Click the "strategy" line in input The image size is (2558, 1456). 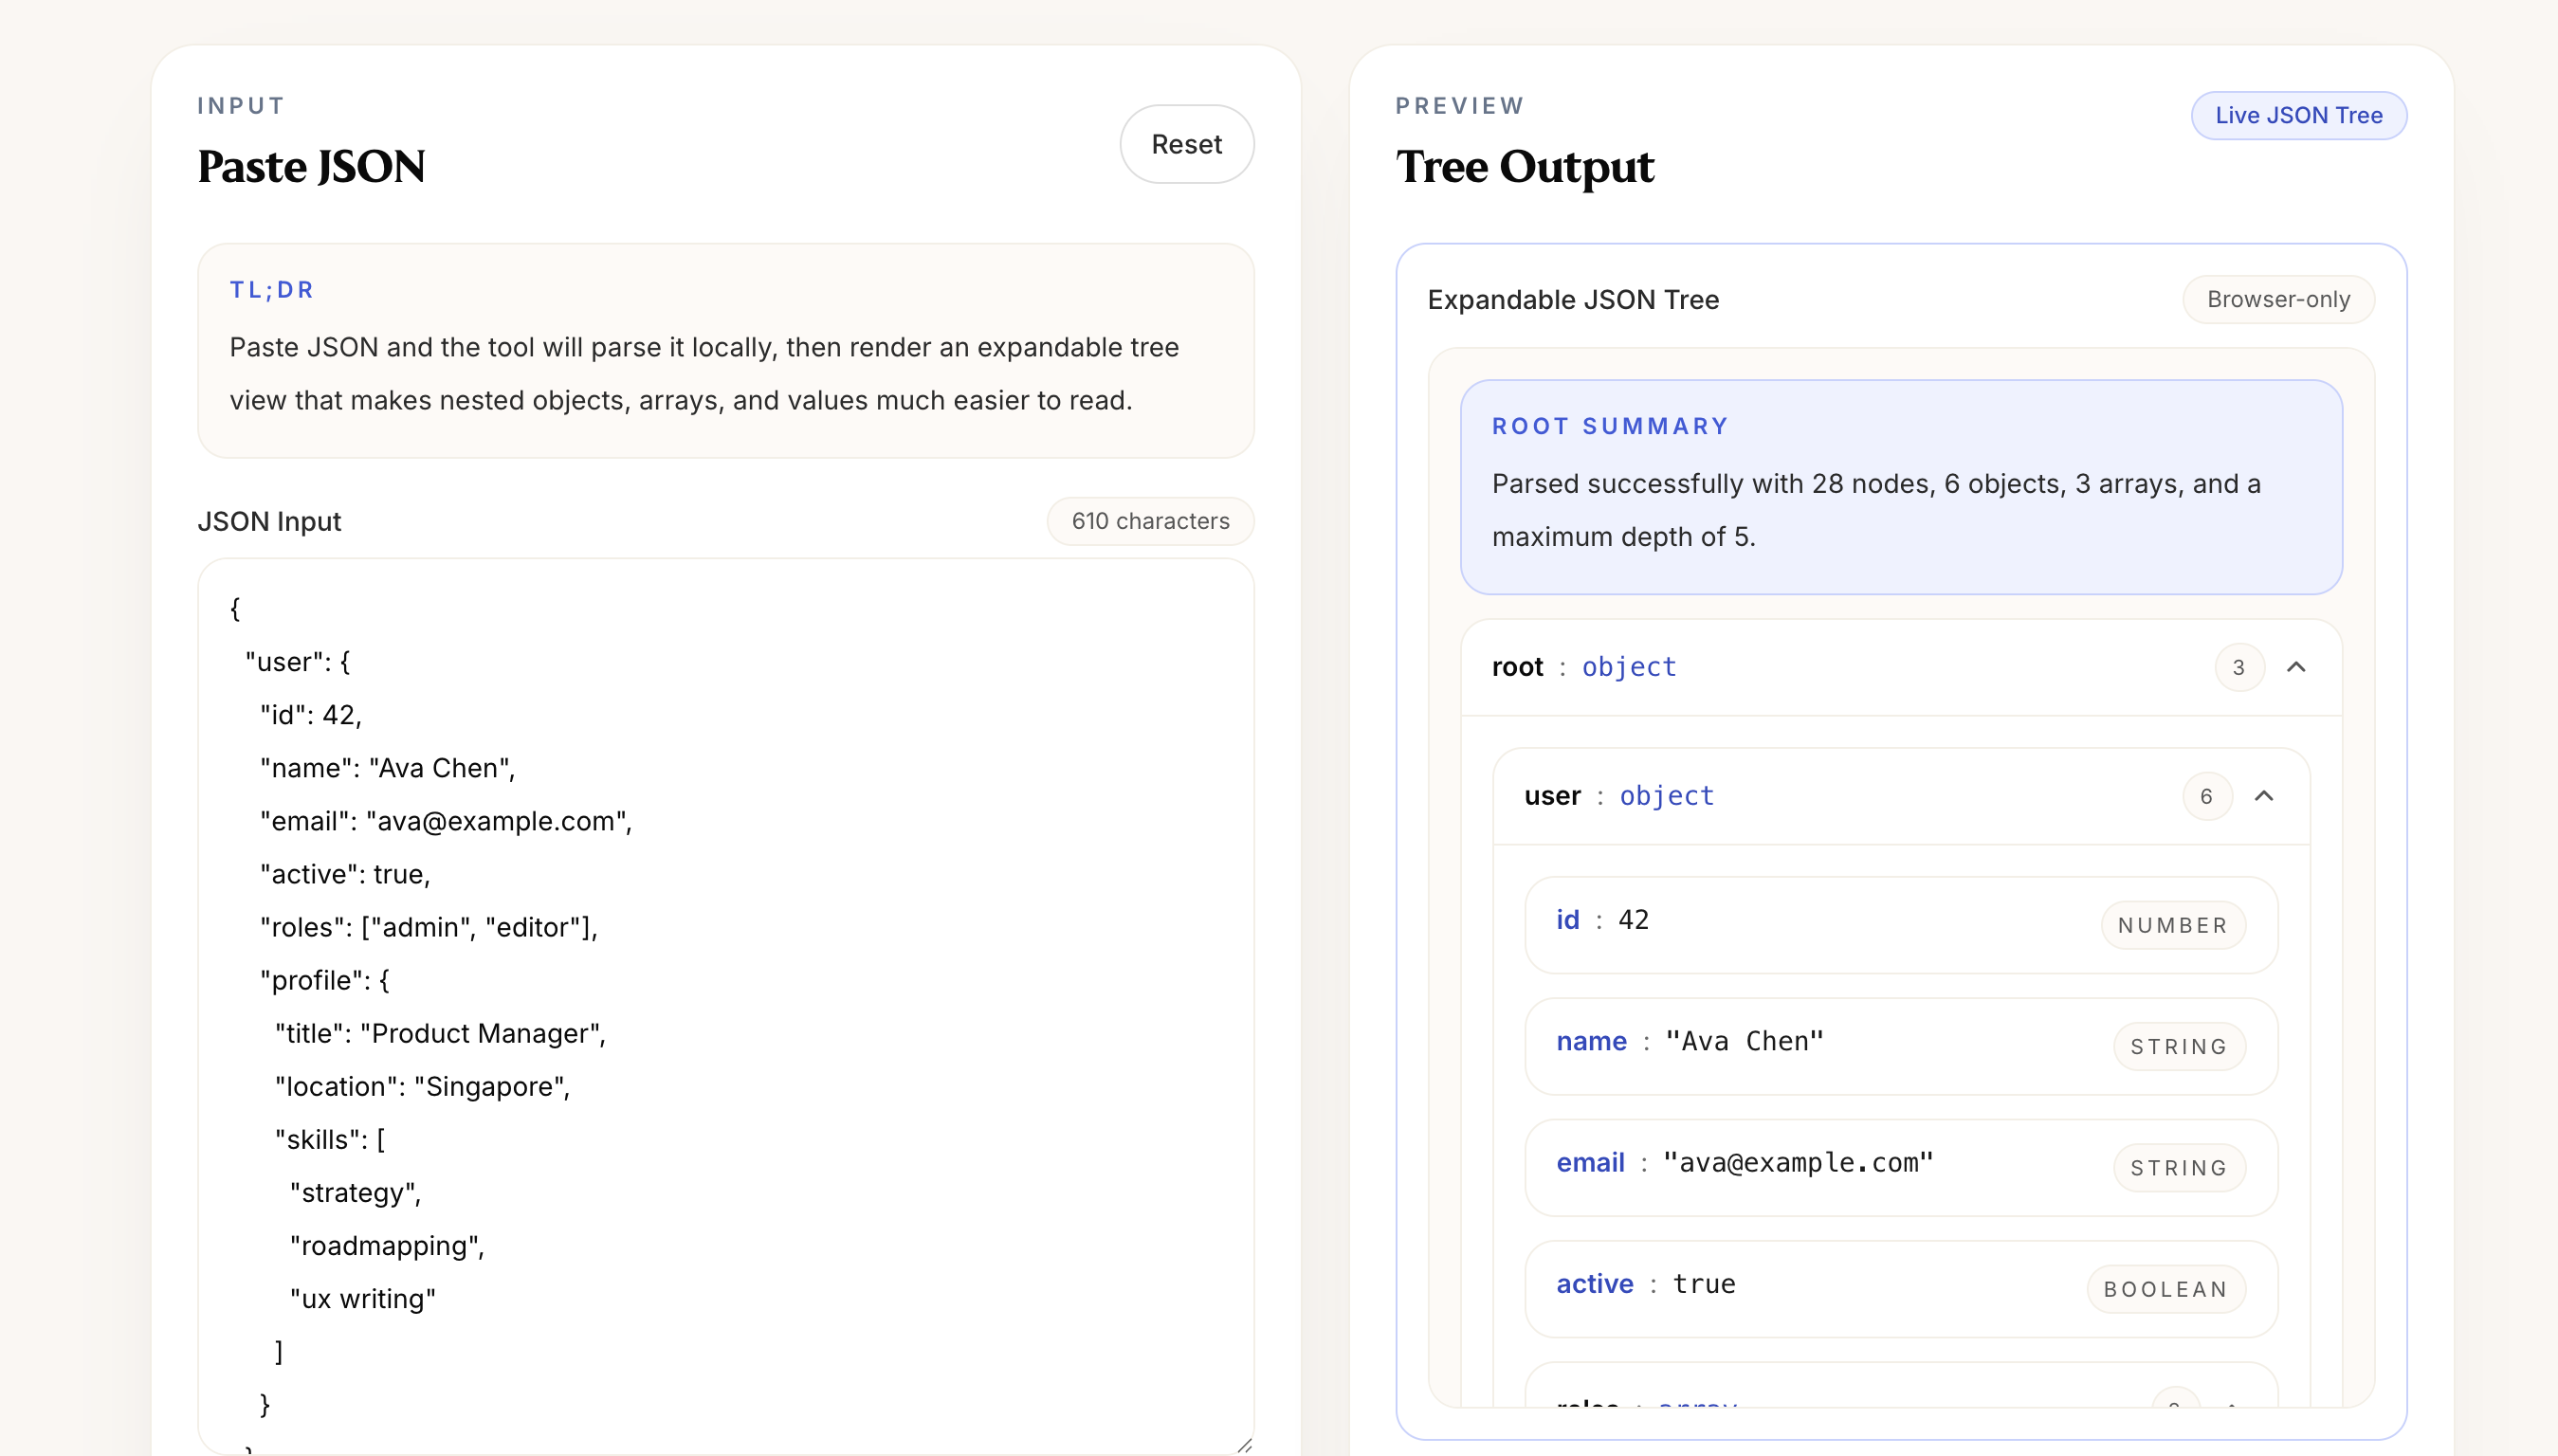tap(356, 1192)
